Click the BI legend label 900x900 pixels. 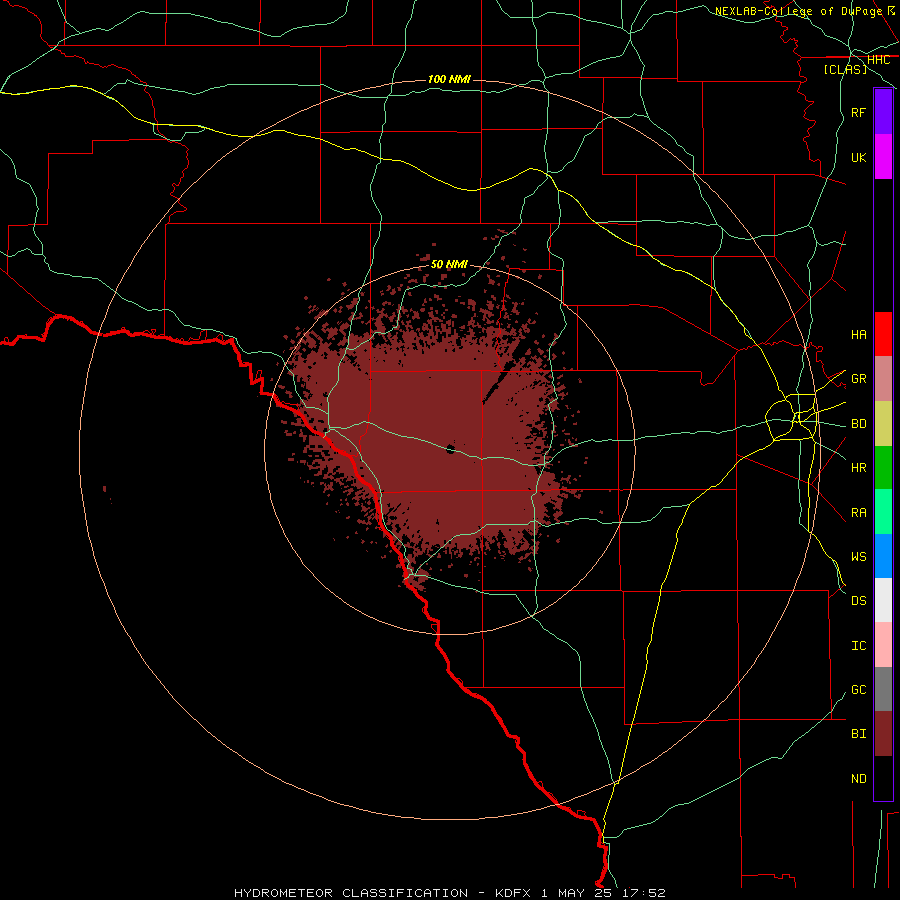858,734
